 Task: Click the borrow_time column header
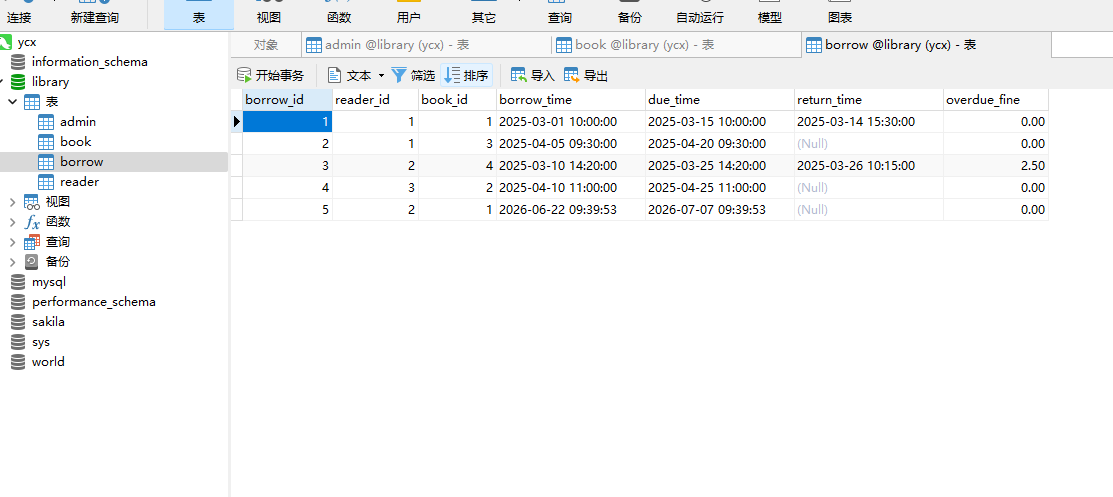click(571, 100)
